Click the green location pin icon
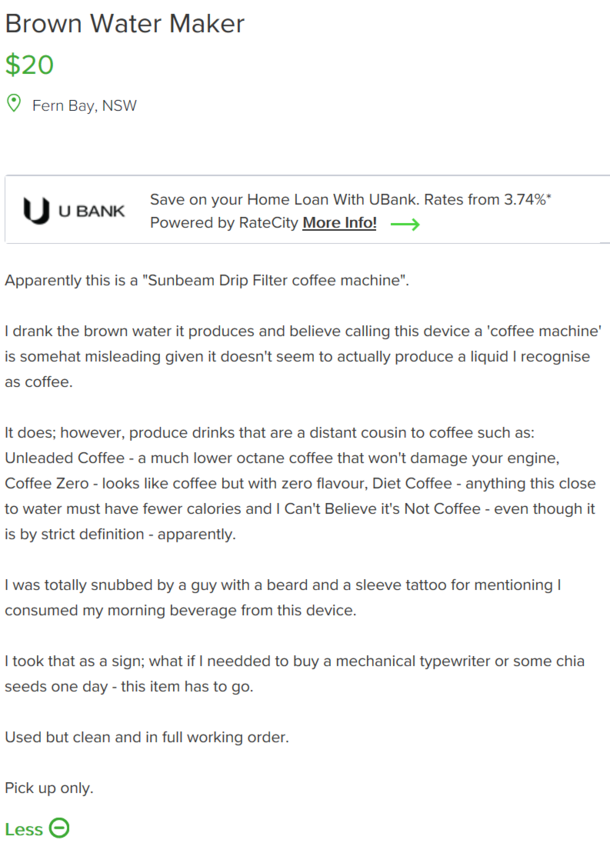The image size is (610, 853). click(14, 103)
